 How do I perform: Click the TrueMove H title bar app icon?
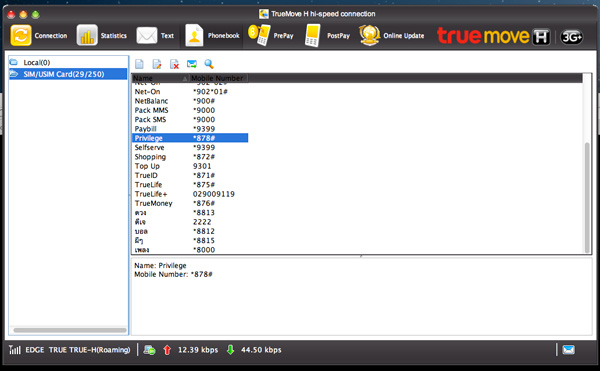(264, 14)
